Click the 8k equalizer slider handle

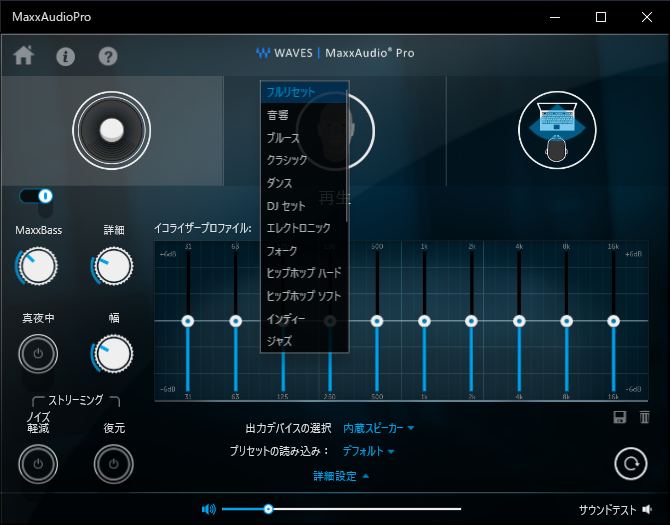[567, 321]
